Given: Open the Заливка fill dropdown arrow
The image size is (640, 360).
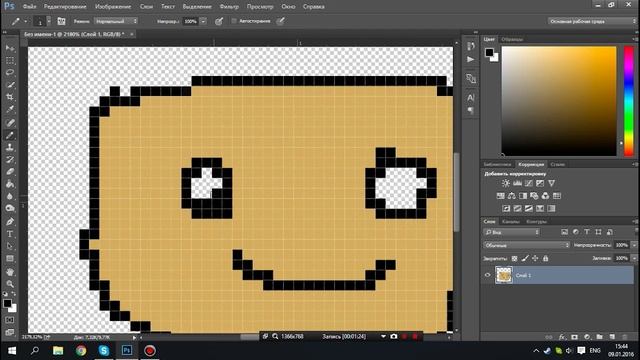Looking at the screenshot, I should click(634, 258).
